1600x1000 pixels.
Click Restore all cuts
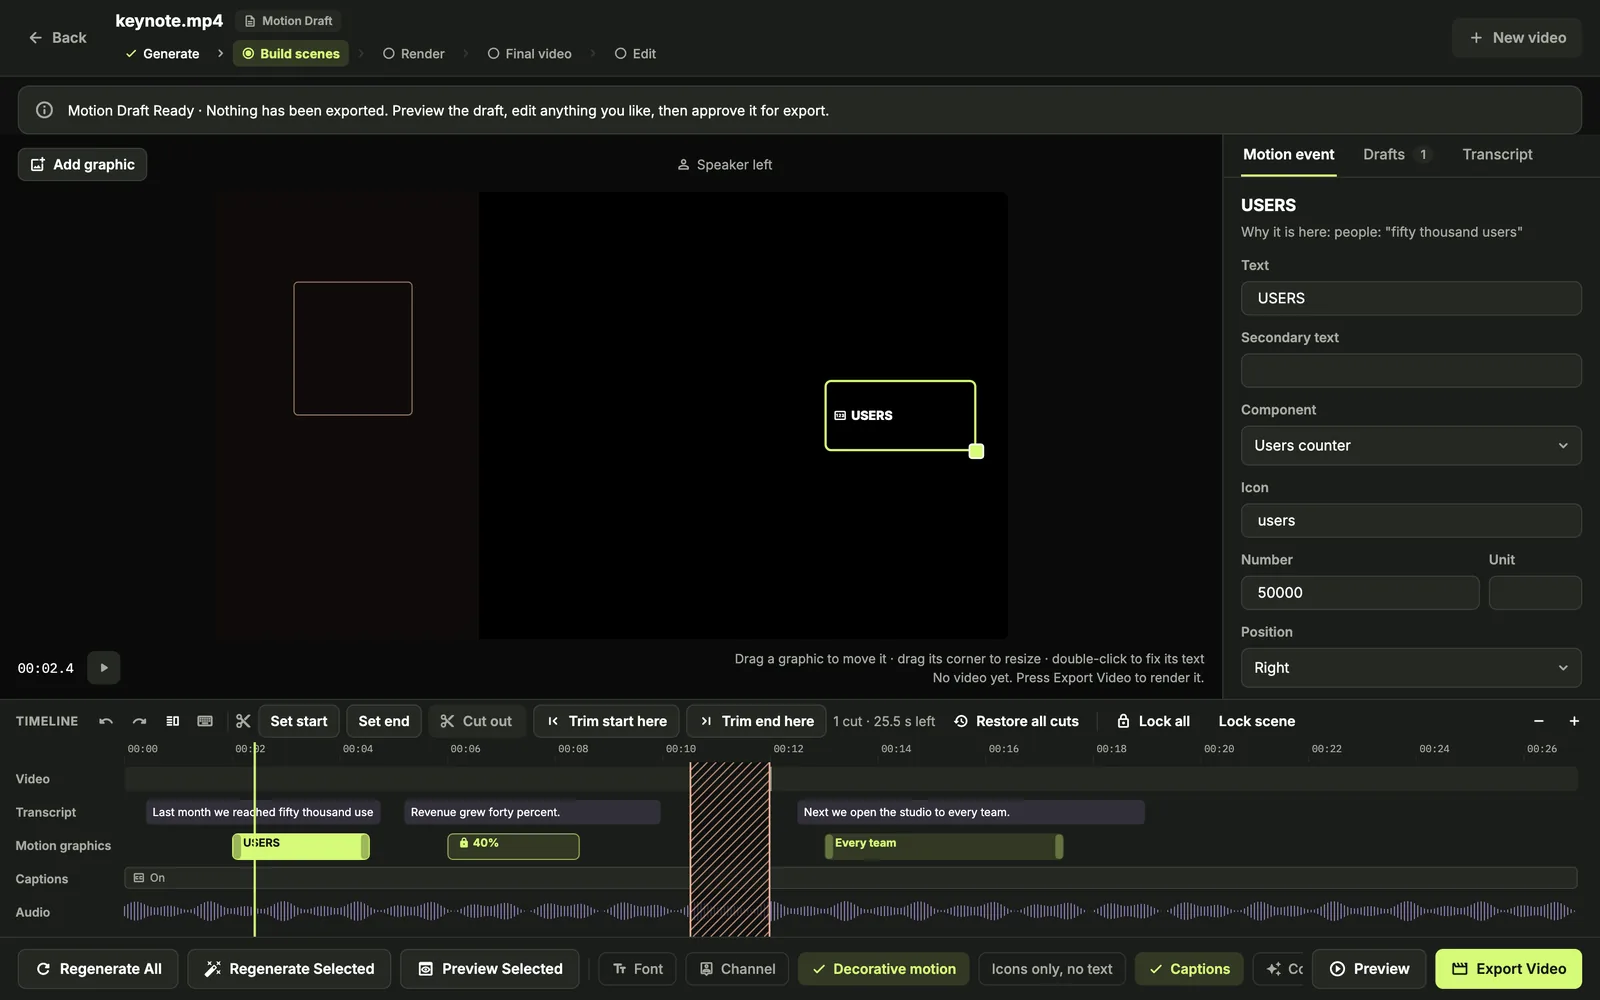pos(1017,721)
